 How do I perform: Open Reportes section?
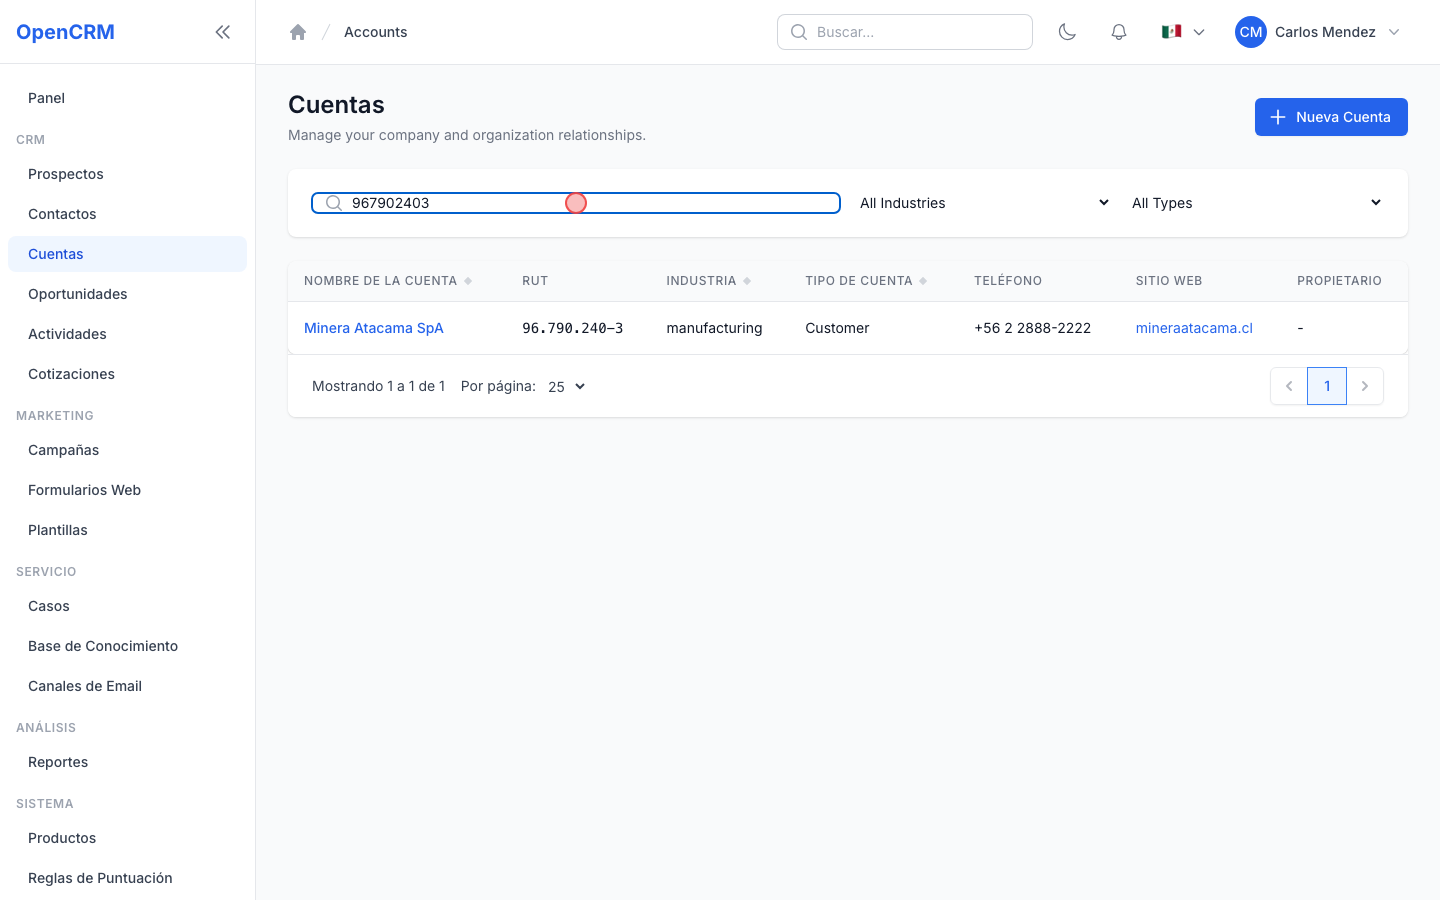pos(127,762)
